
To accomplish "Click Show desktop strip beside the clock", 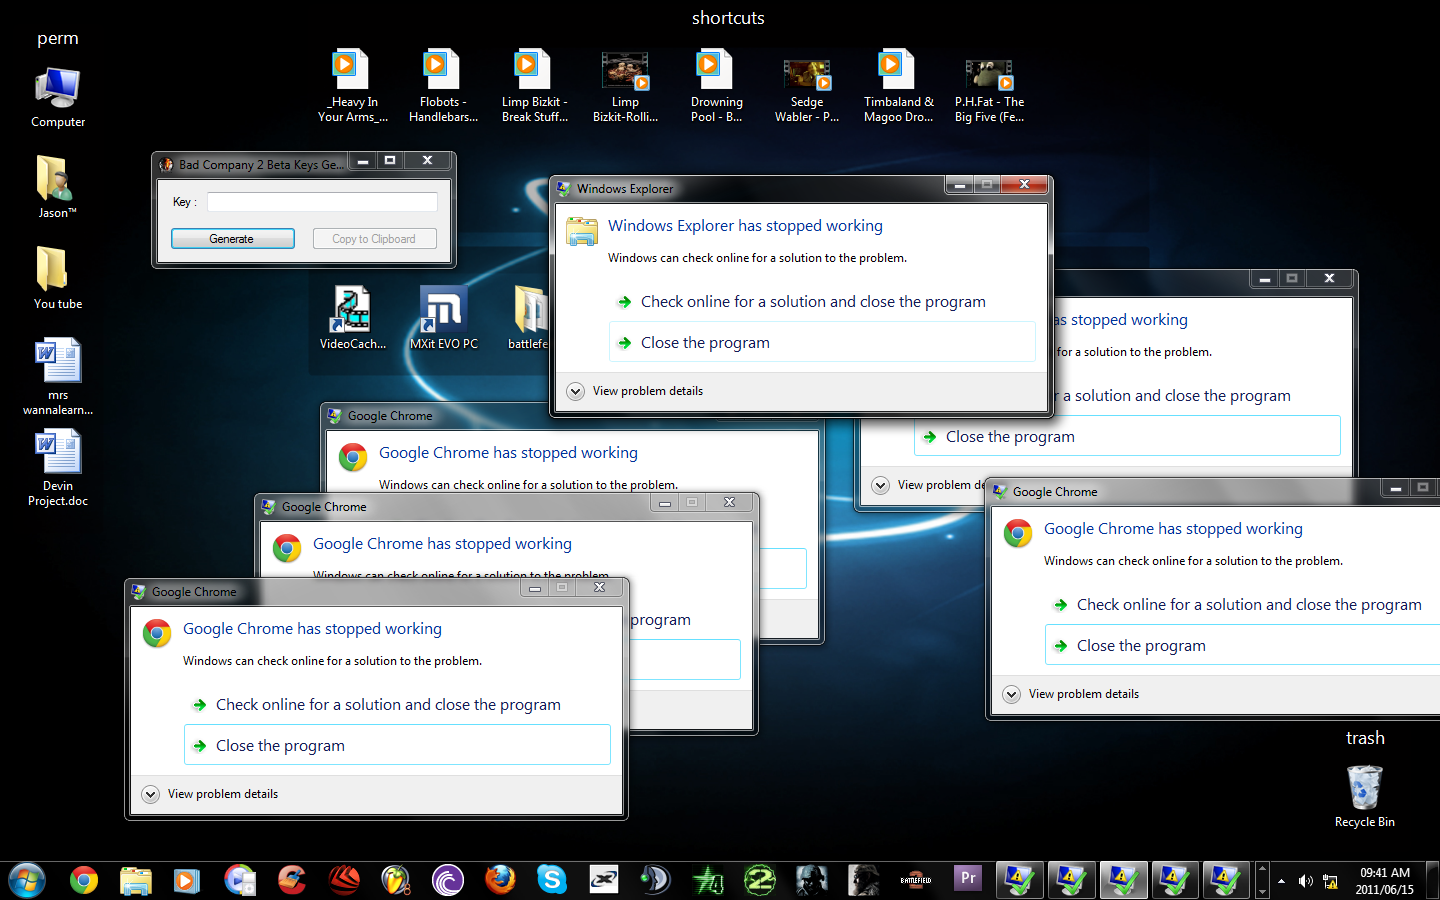I will point(1432,881).
